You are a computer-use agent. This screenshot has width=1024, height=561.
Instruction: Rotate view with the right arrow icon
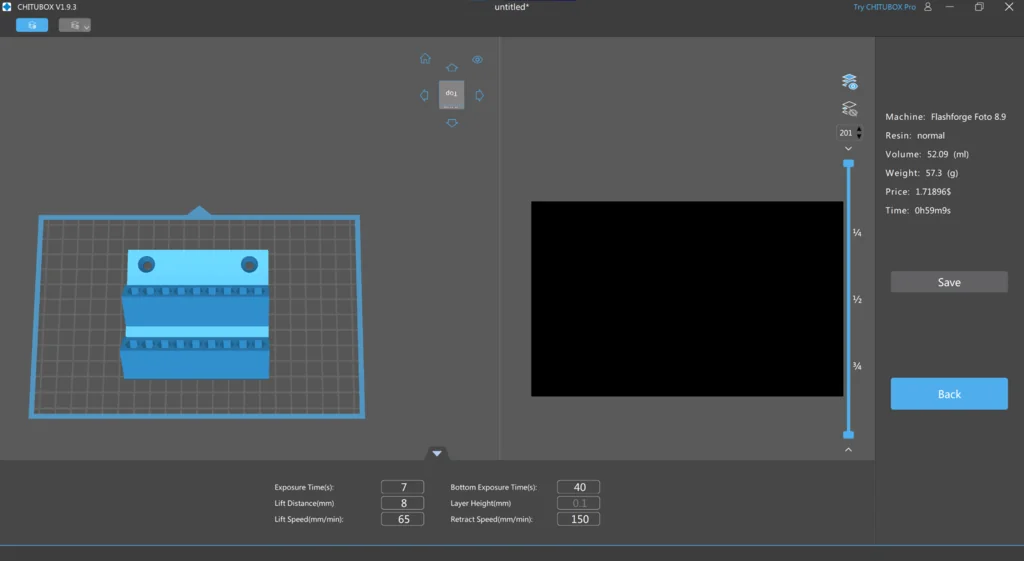click(479, 96)
